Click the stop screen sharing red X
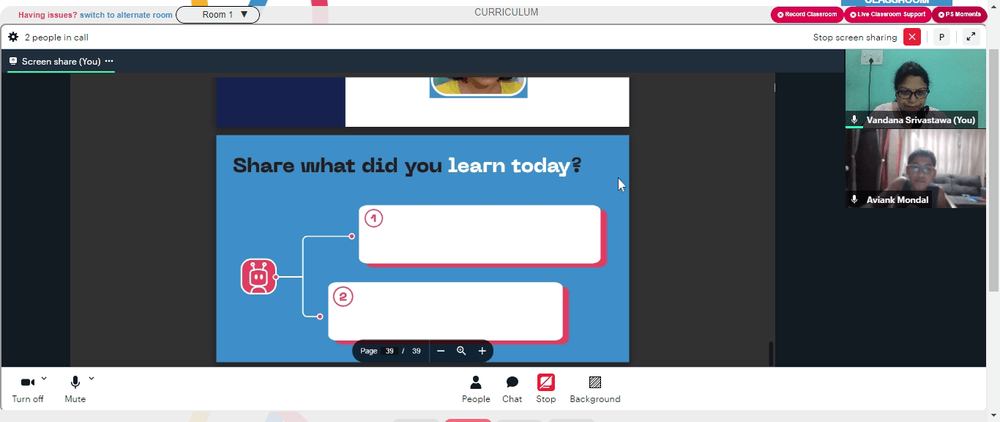 point(912,37)
